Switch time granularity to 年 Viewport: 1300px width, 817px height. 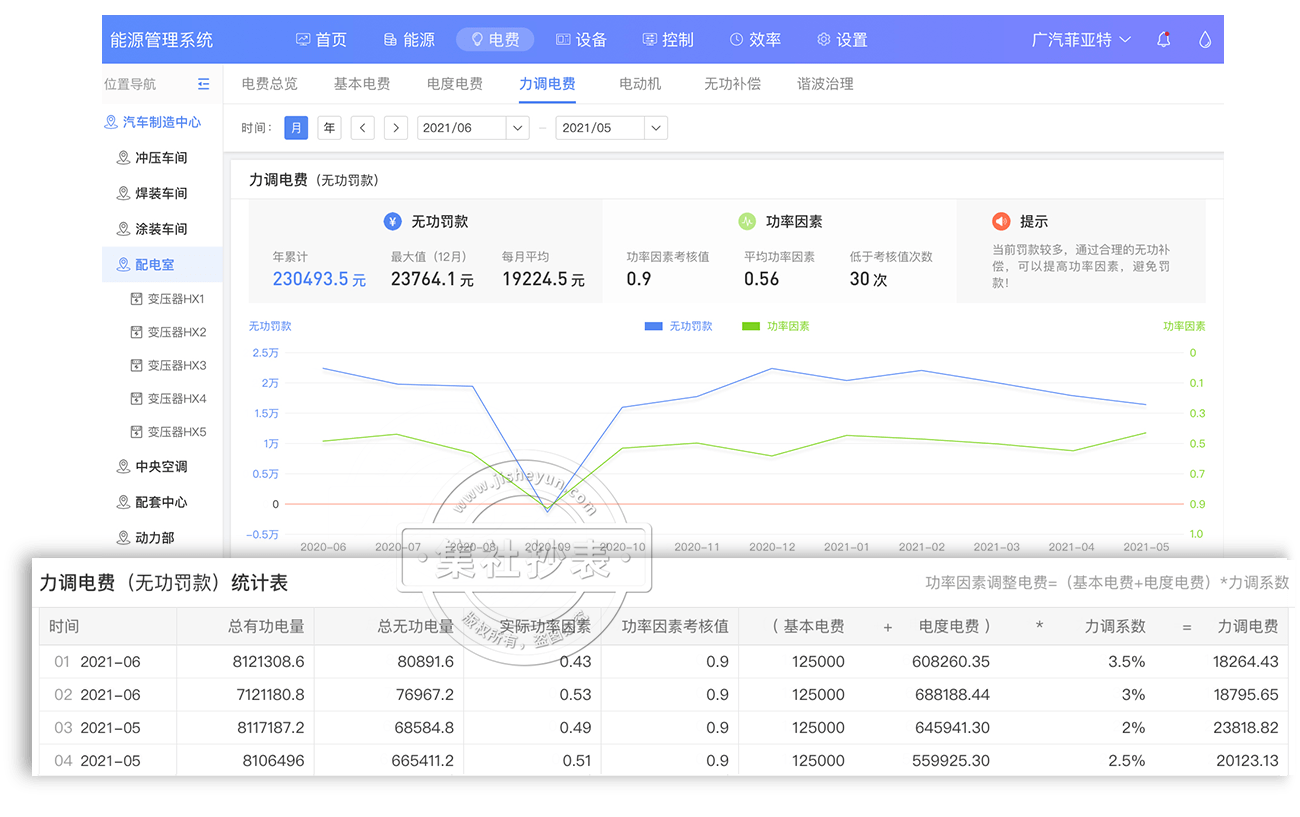pyautogui.click(x=329, y=128)
